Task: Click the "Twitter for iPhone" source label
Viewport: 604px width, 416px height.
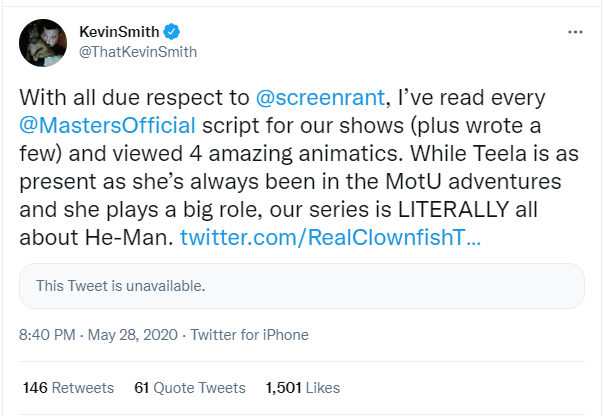Action: coord(250,335)
